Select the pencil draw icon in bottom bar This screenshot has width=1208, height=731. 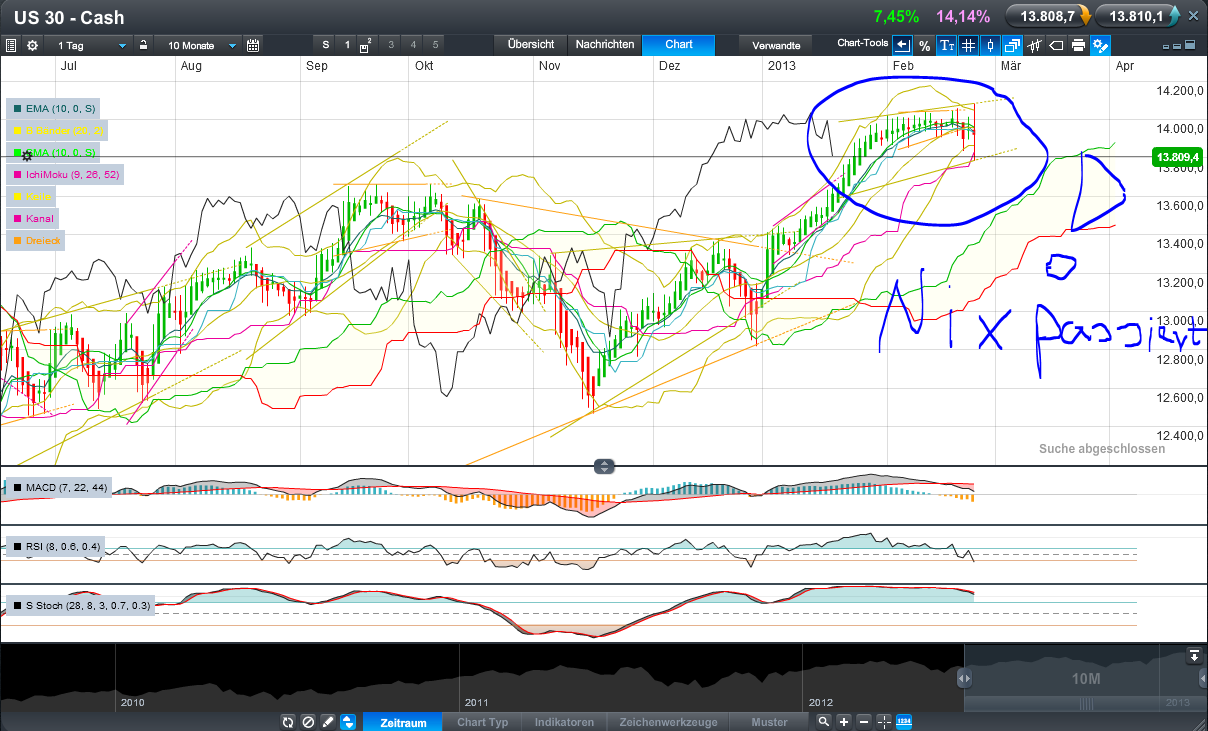[328, 722]
